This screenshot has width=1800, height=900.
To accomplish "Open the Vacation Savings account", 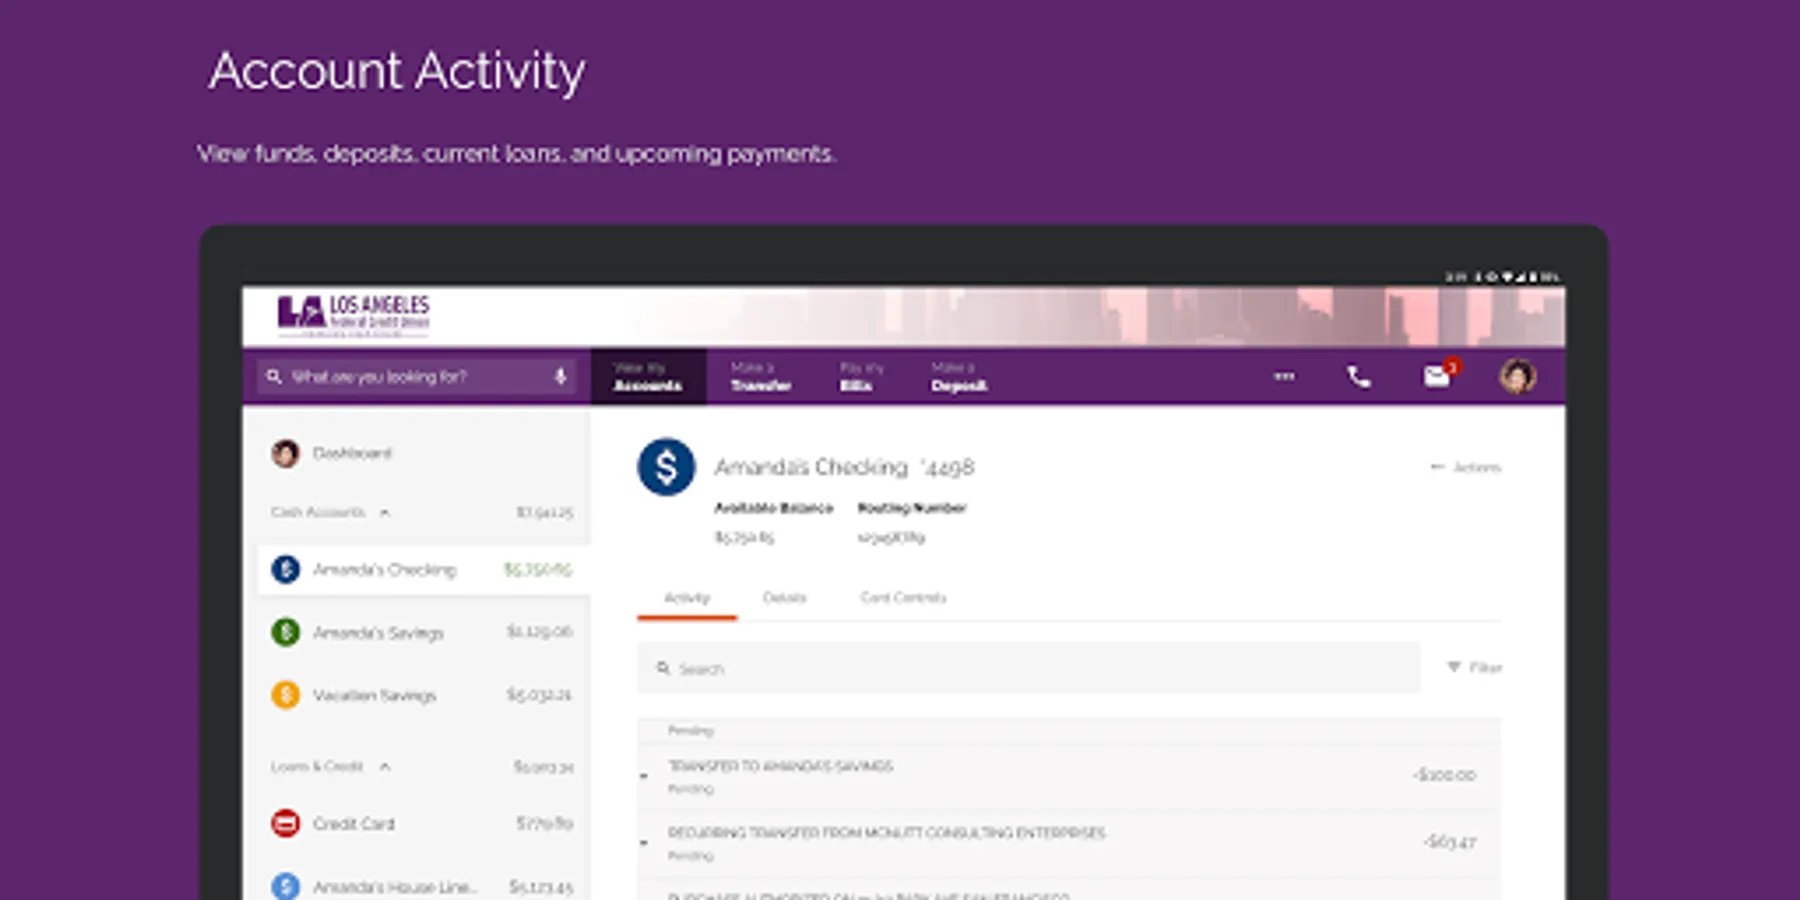I will coord(423,694).
